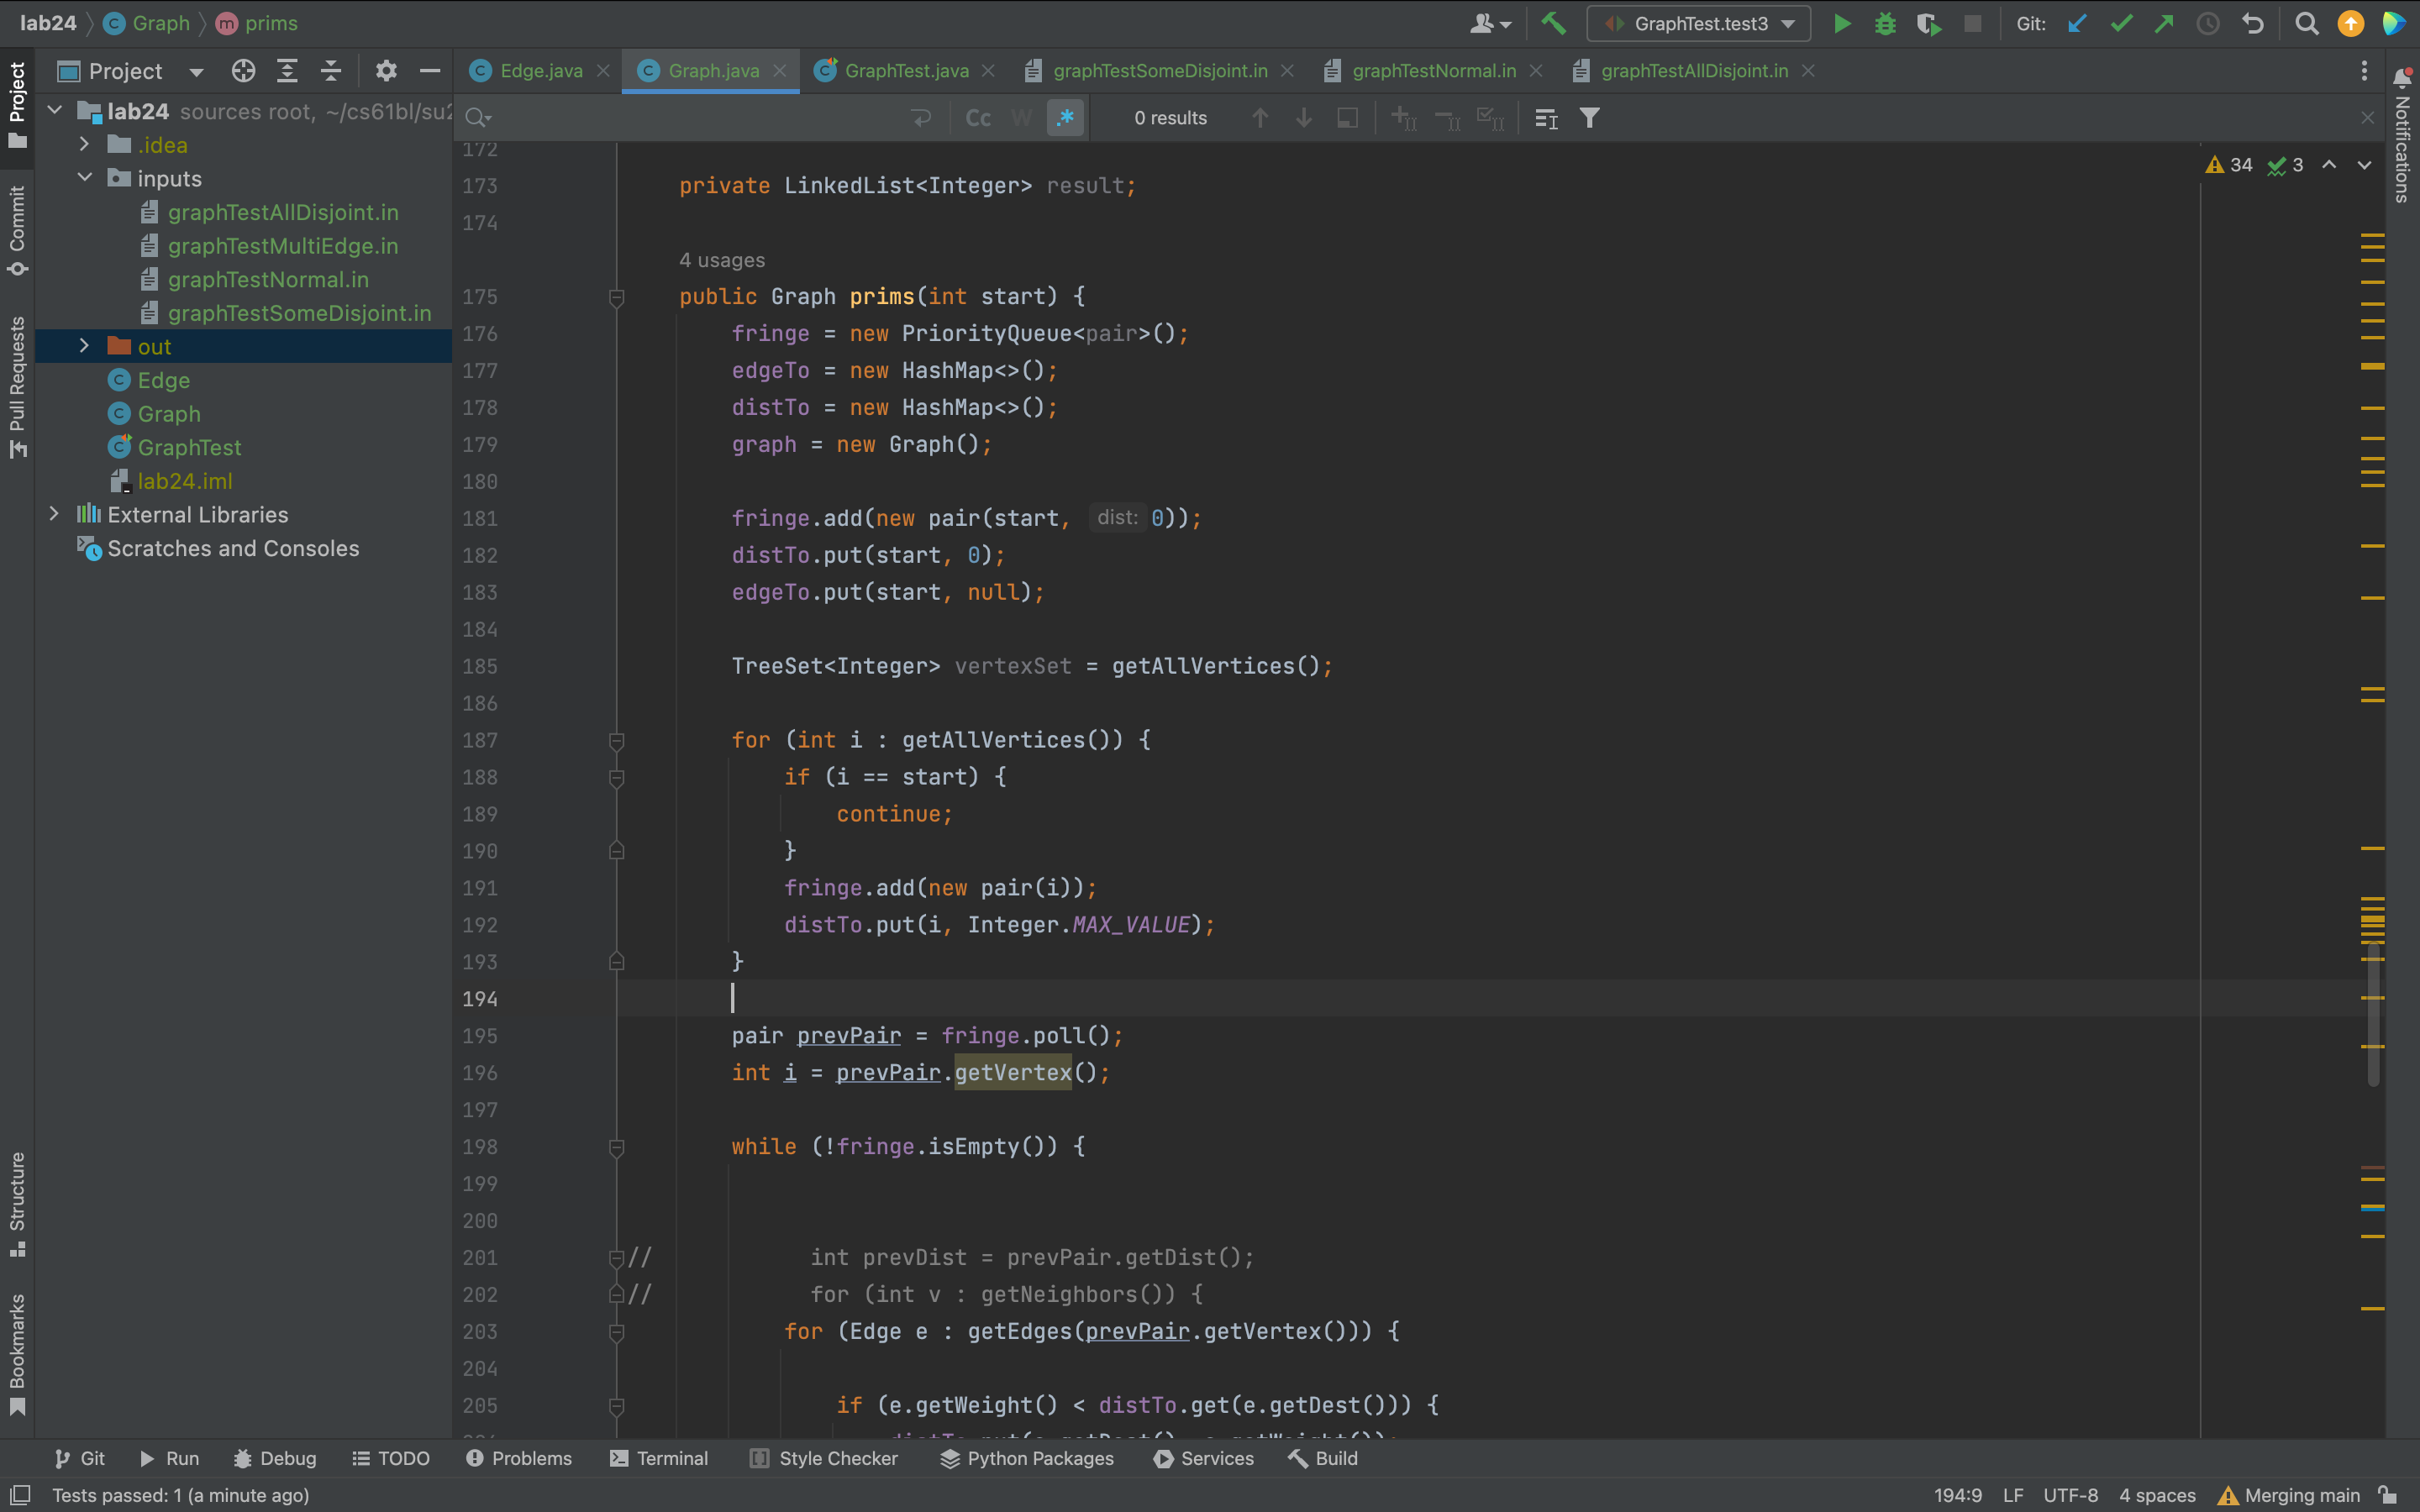
Task: Collapse the inputs folder
Action: tap(84, 178)
